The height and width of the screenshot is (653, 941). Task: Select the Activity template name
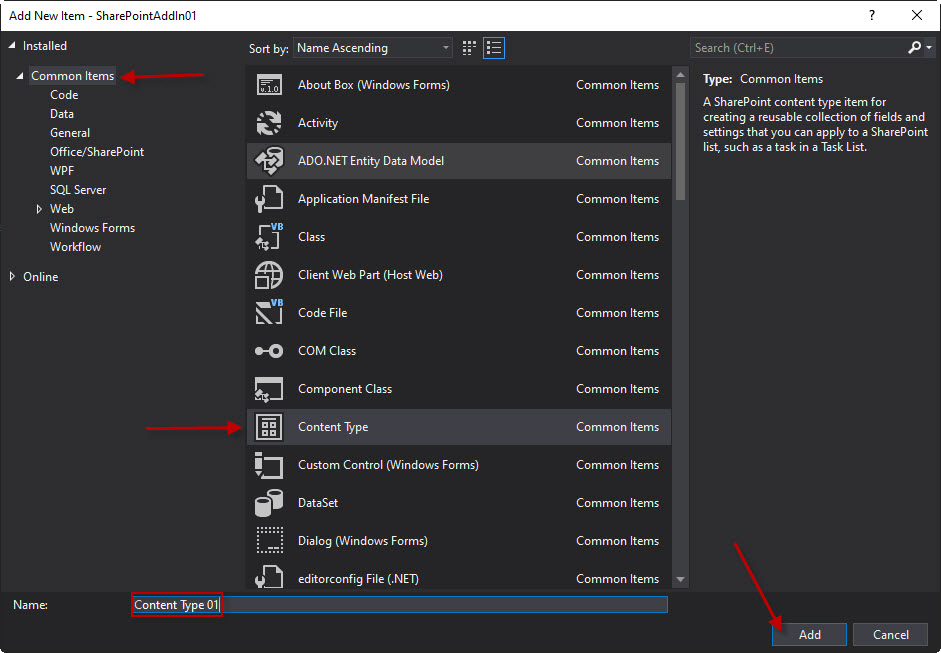click(x=318, y=123)
